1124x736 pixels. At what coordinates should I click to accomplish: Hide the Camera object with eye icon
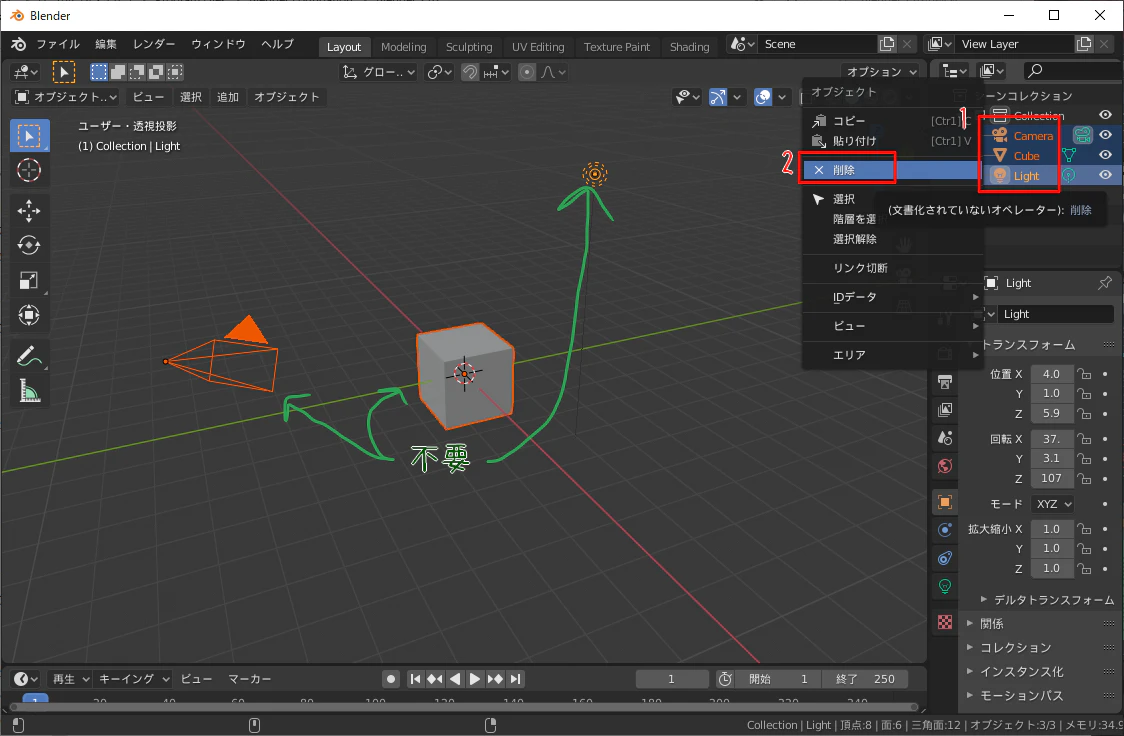(x=1105, y=135)
